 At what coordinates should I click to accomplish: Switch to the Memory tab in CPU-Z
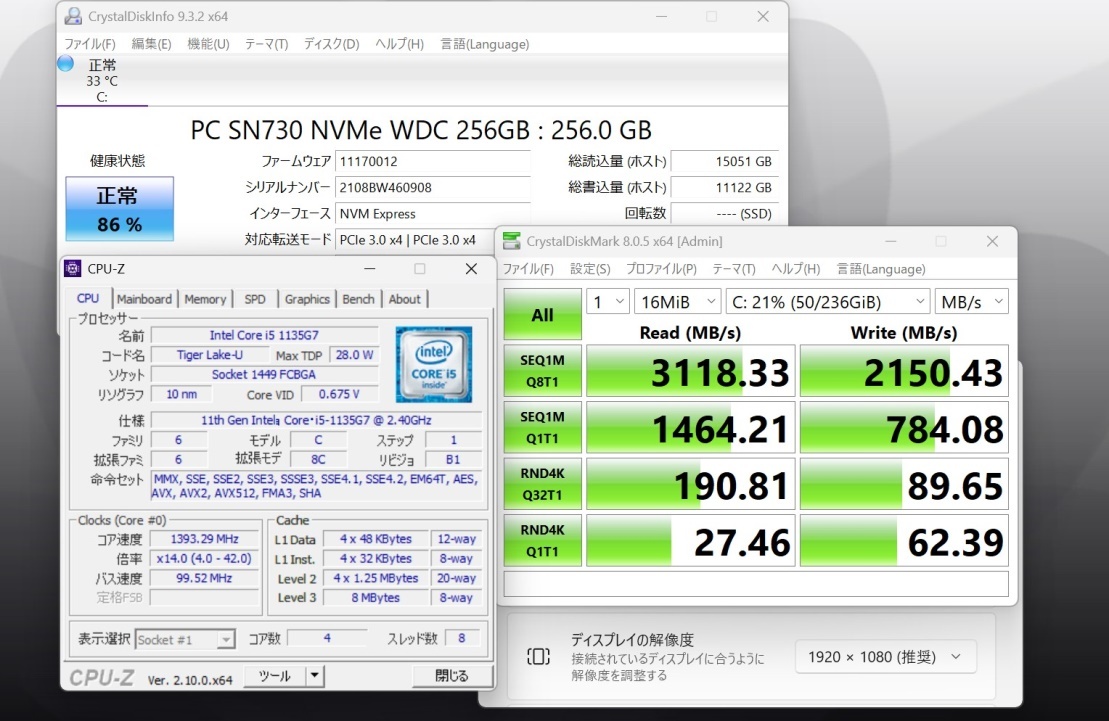pyautogui.click(x=205, y=299)
